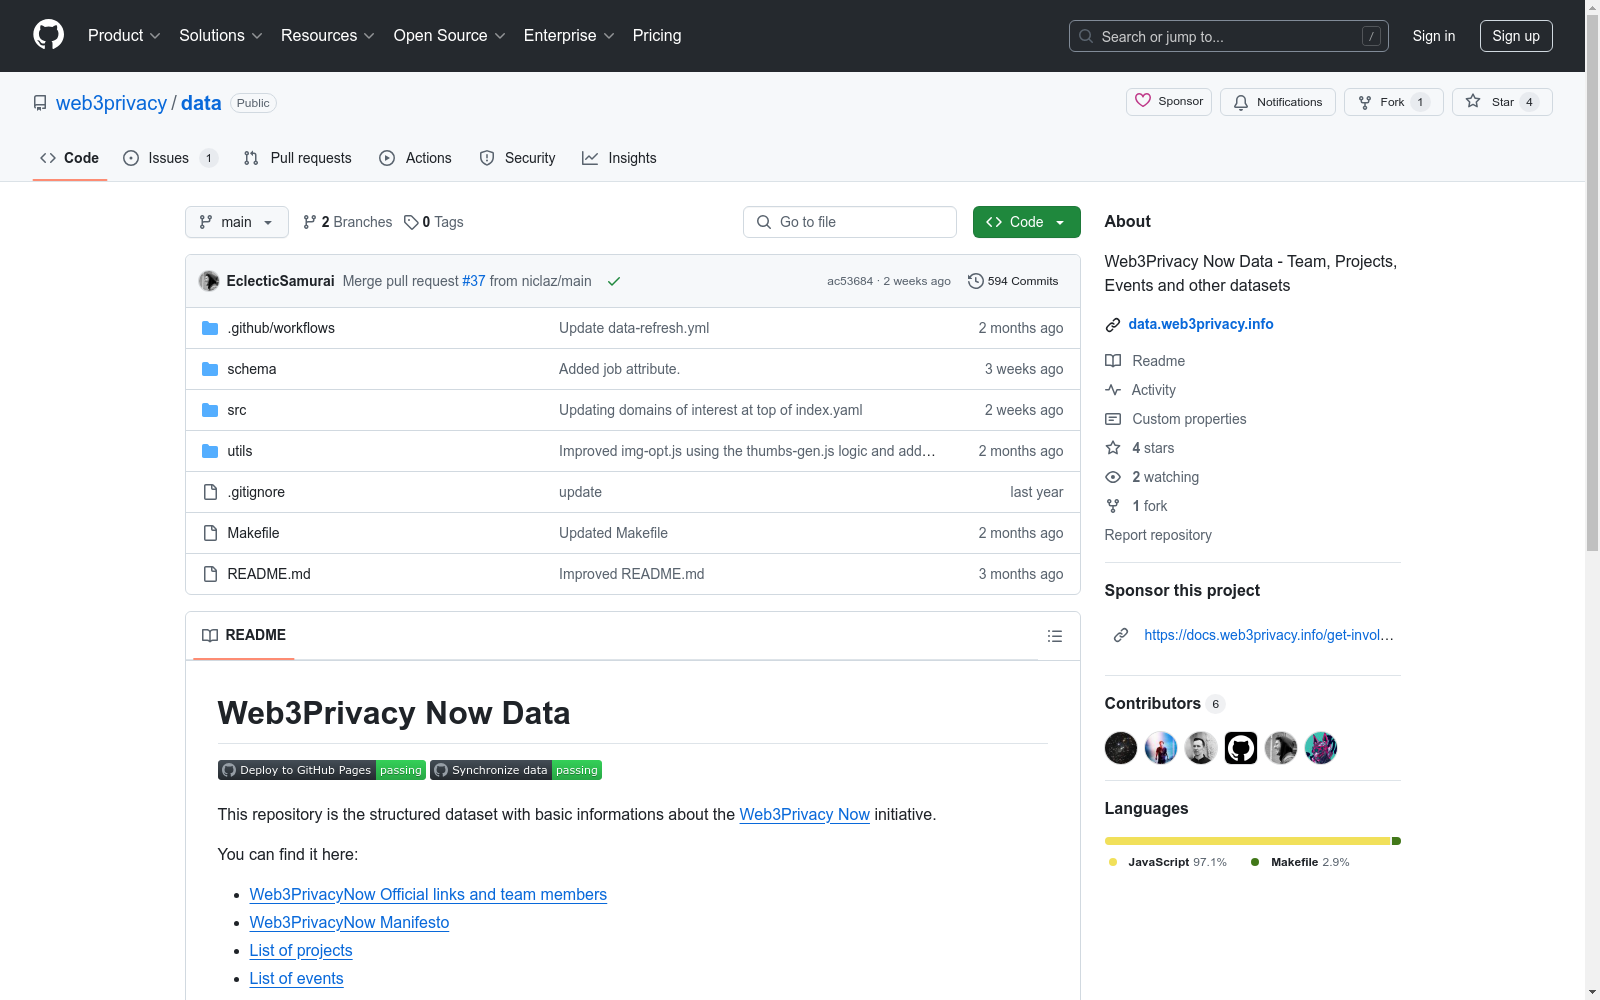Viewport: 1600px width, 1000px height.
Task: Click the GitHub logo icon
Action: pyautogui.click(x=48, y=35)
